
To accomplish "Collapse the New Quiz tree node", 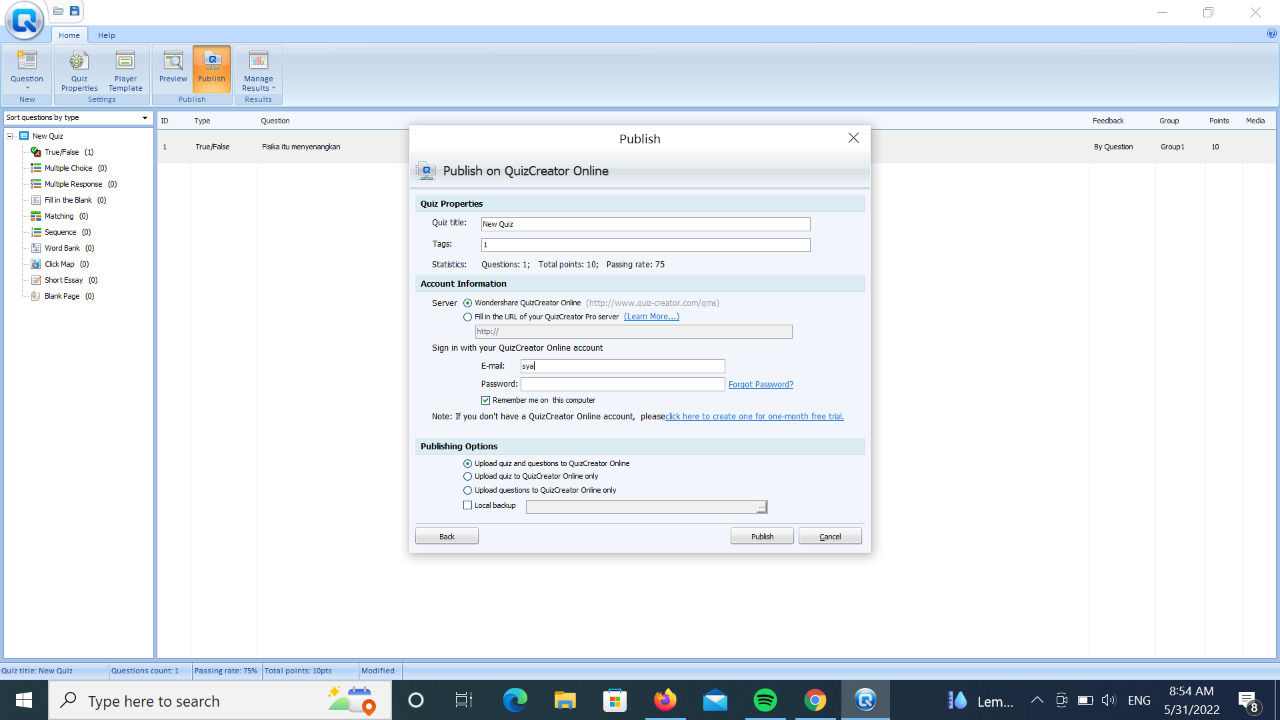I will 10,136.
